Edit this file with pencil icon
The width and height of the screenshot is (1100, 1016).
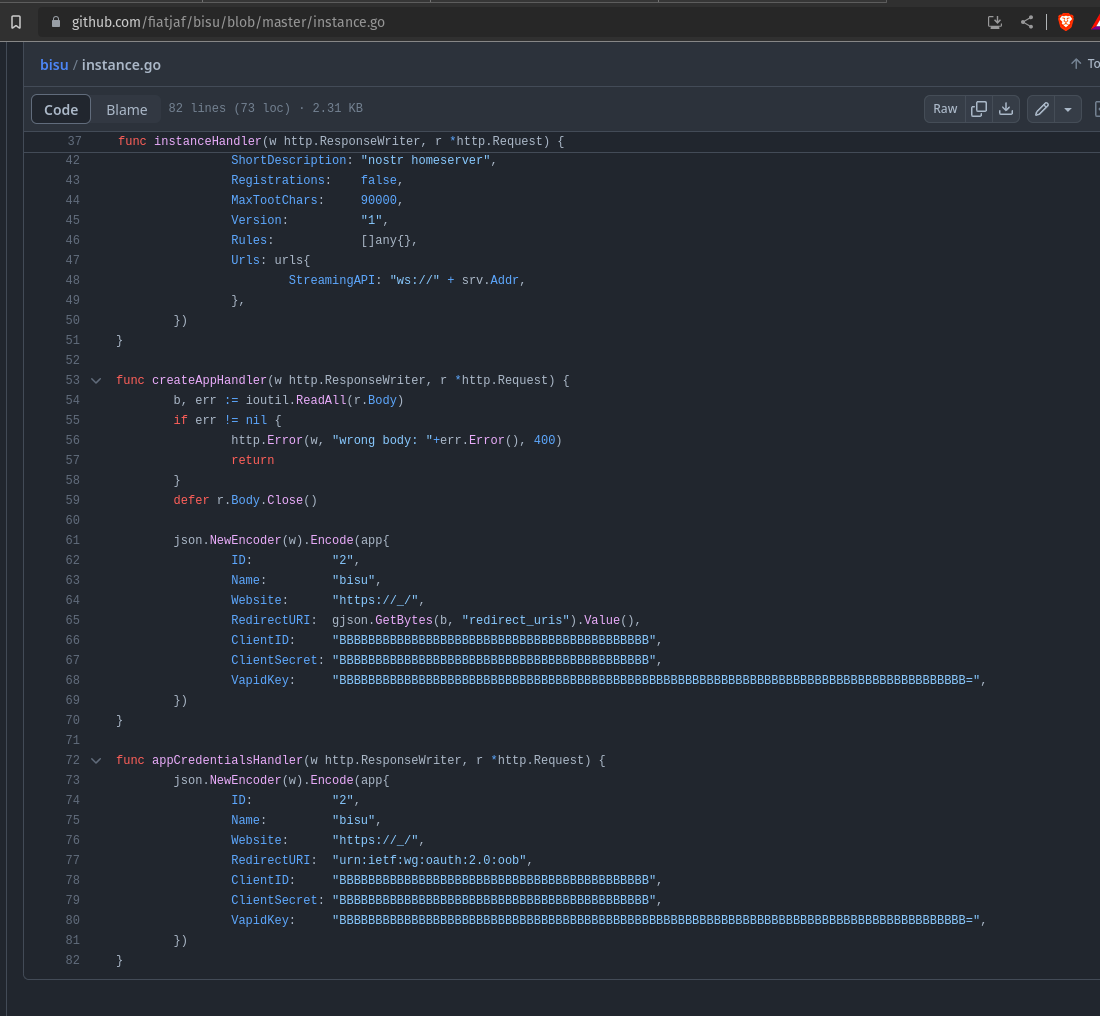pos(1042,109)
